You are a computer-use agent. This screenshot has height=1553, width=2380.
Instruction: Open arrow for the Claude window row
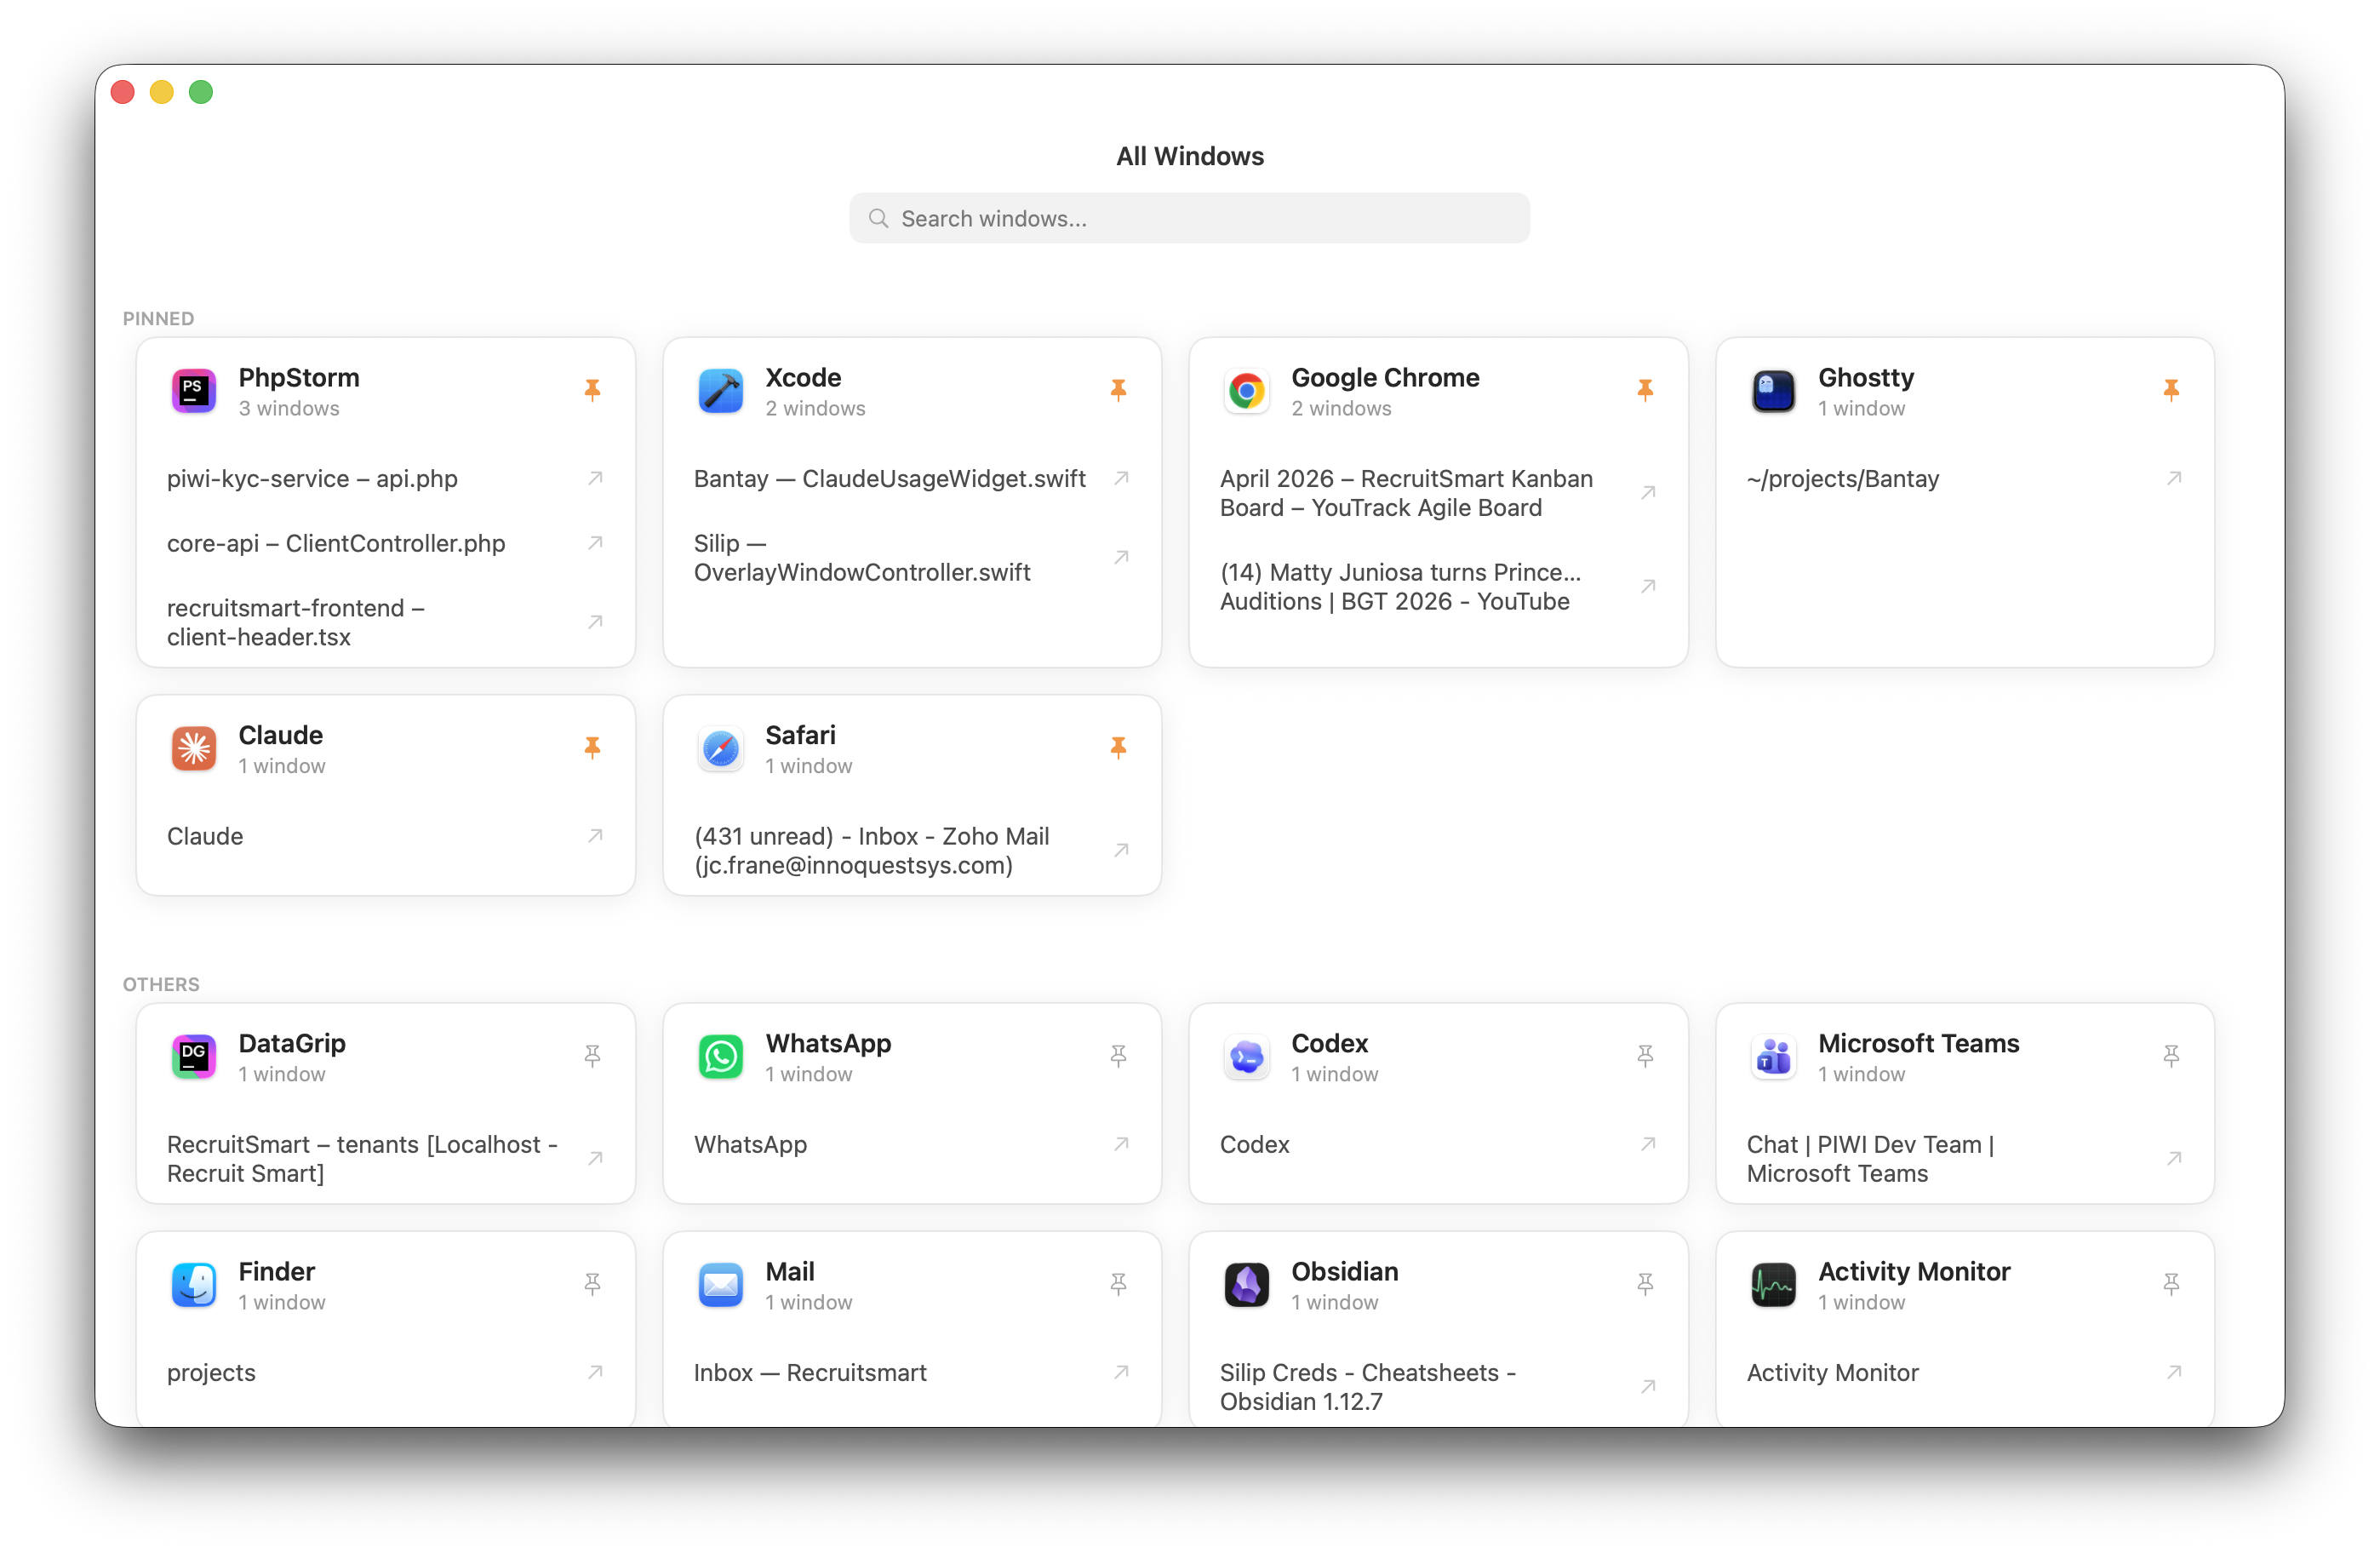(595, 836)
